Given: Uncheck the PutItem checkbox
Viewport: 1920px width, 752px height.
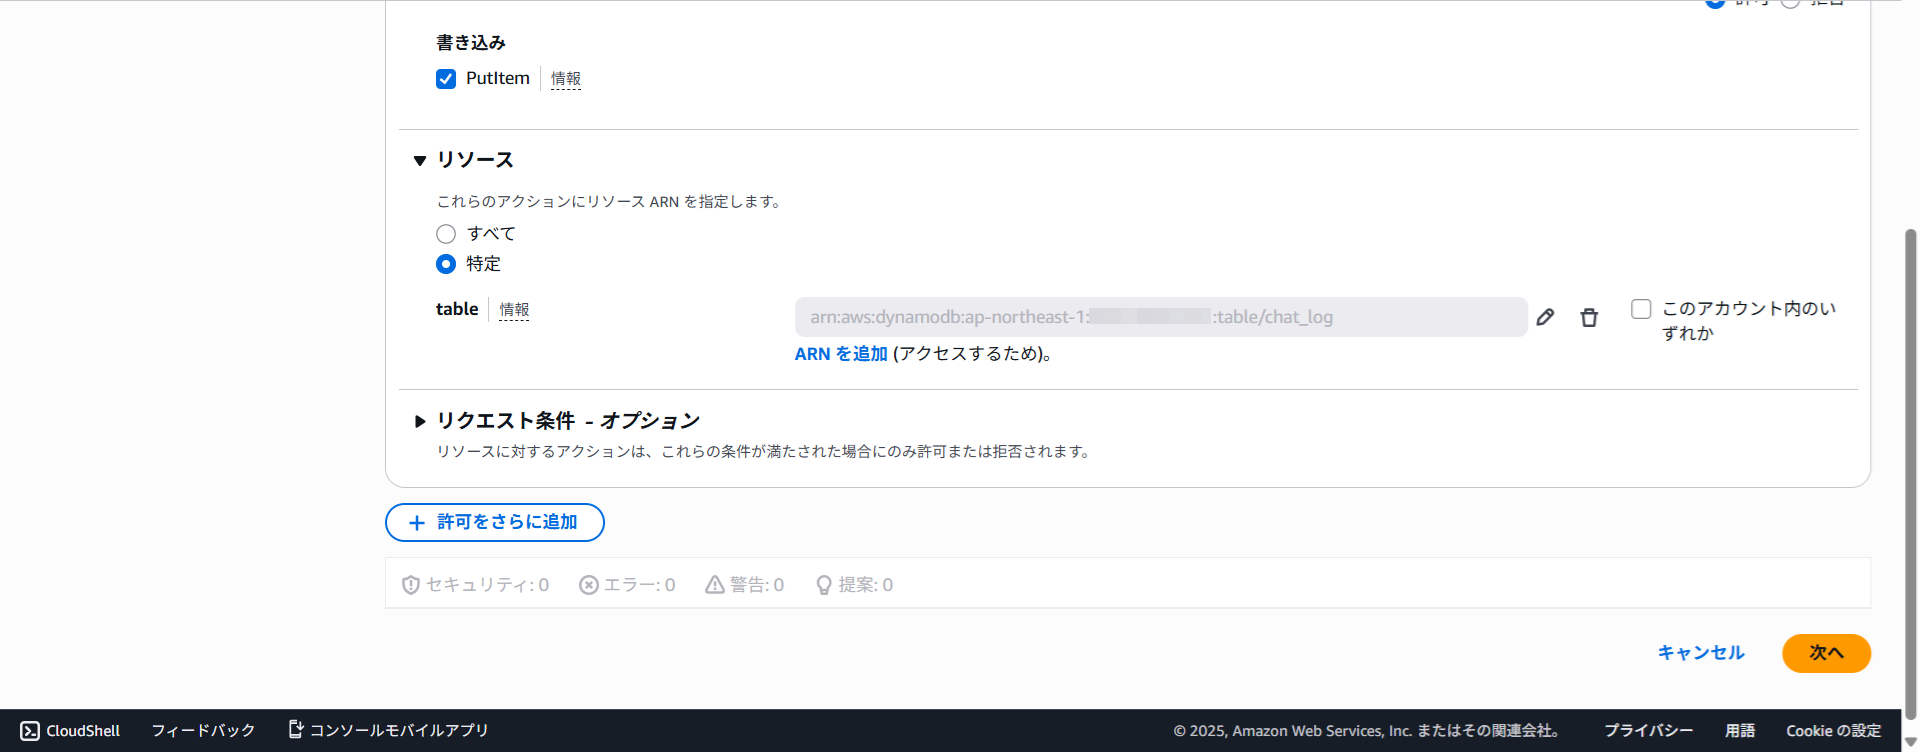Looking at the screenshot, I should click(x=446, y=79).
